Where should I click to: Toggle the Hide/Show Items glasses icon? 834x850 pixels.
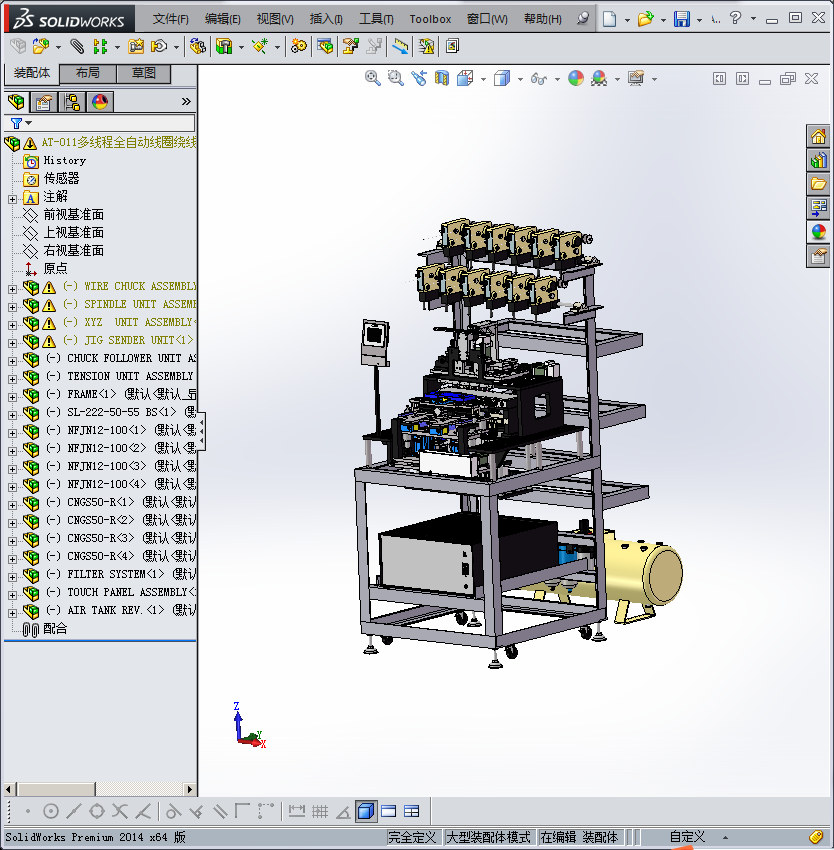539,79
